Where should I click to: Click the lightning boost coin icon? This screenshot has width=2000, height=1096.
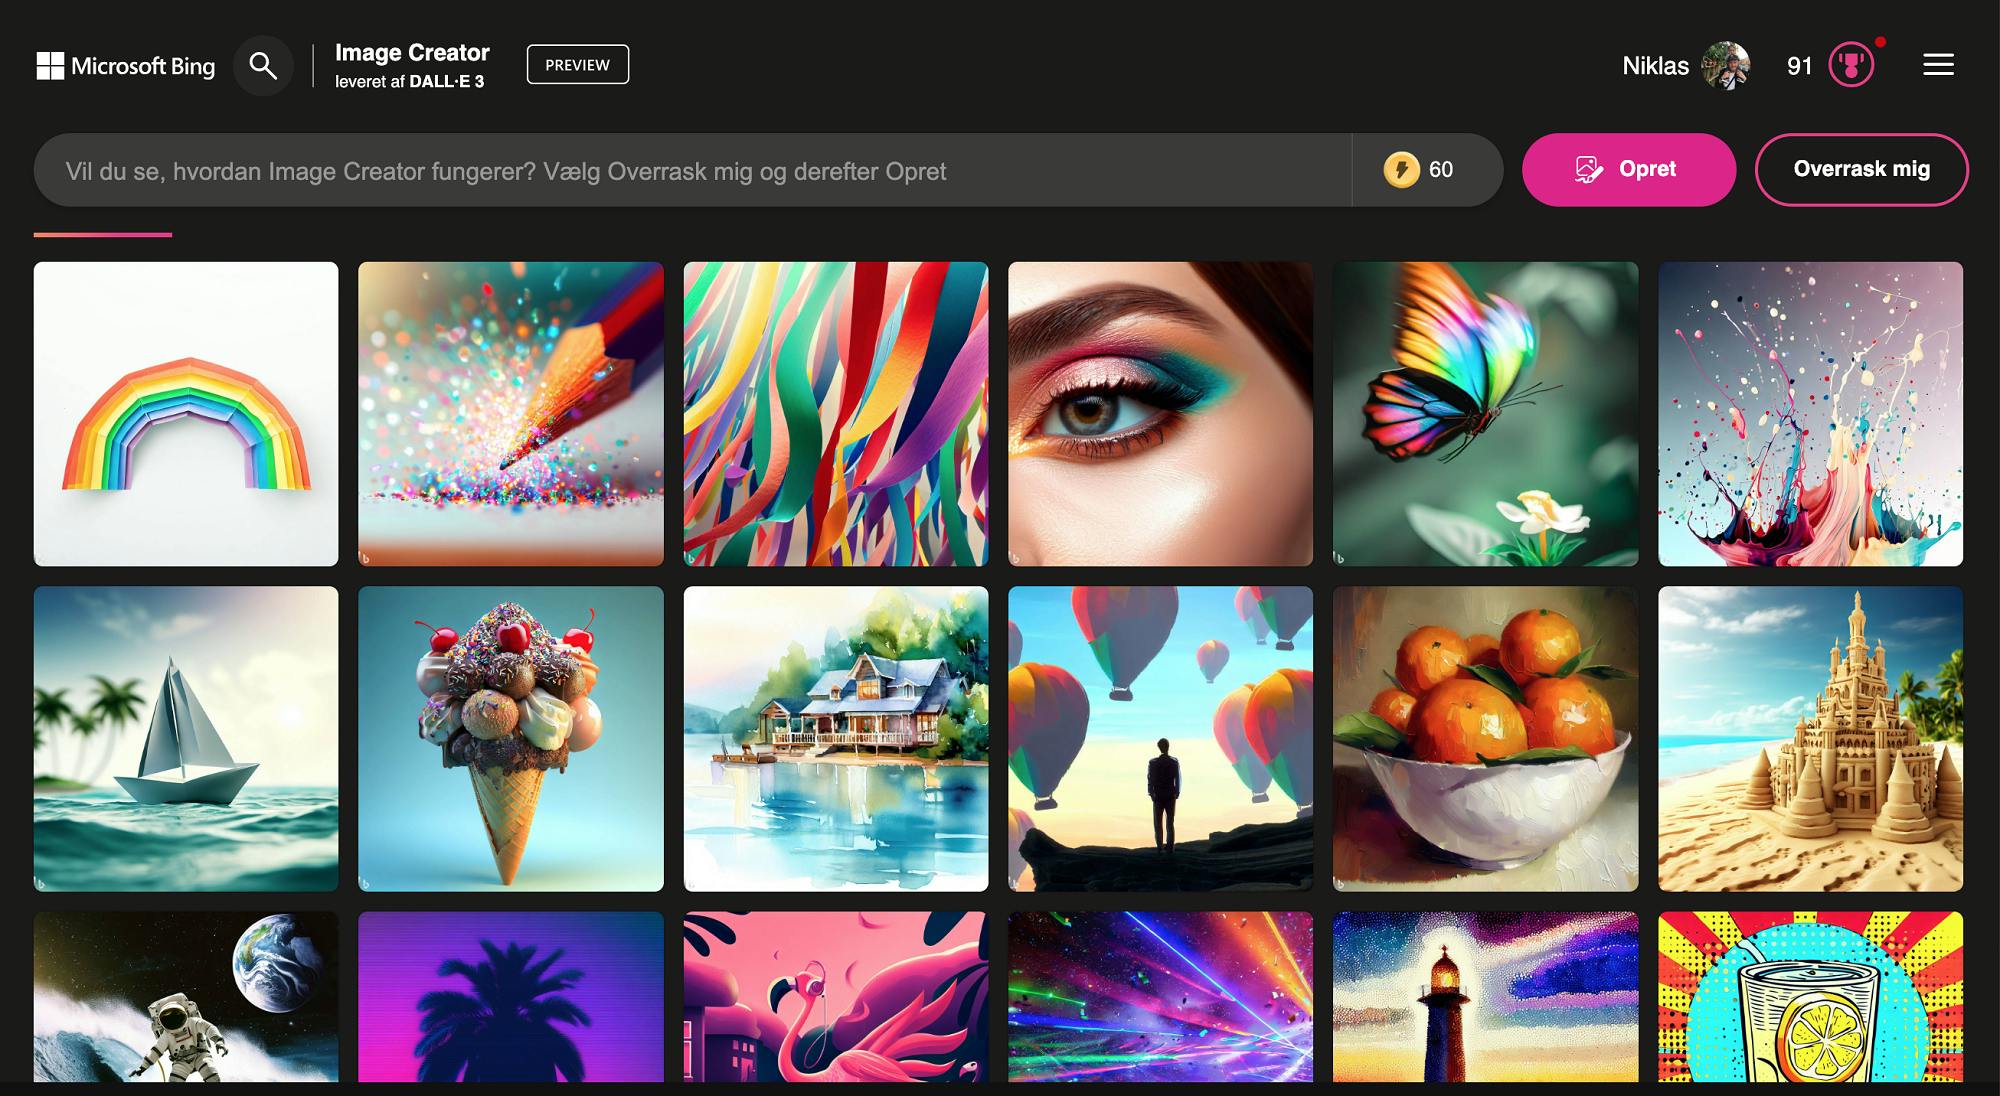1401,170
